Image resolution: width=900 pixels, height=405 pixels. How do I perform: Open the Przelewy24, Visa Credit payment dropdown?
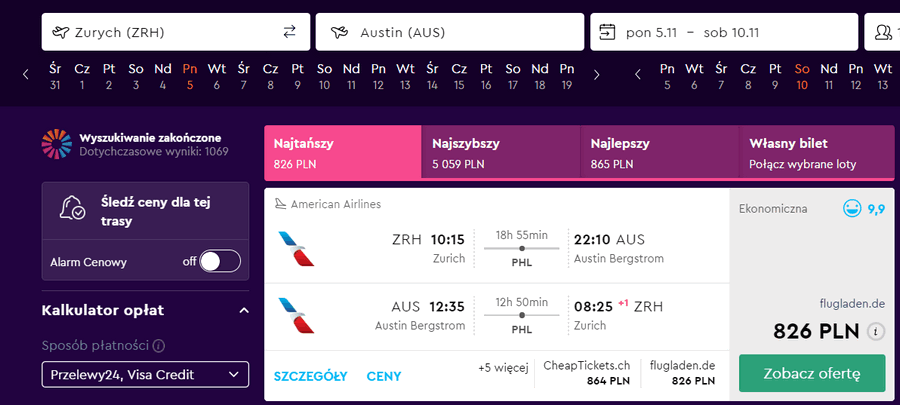(x=145, y=375)
